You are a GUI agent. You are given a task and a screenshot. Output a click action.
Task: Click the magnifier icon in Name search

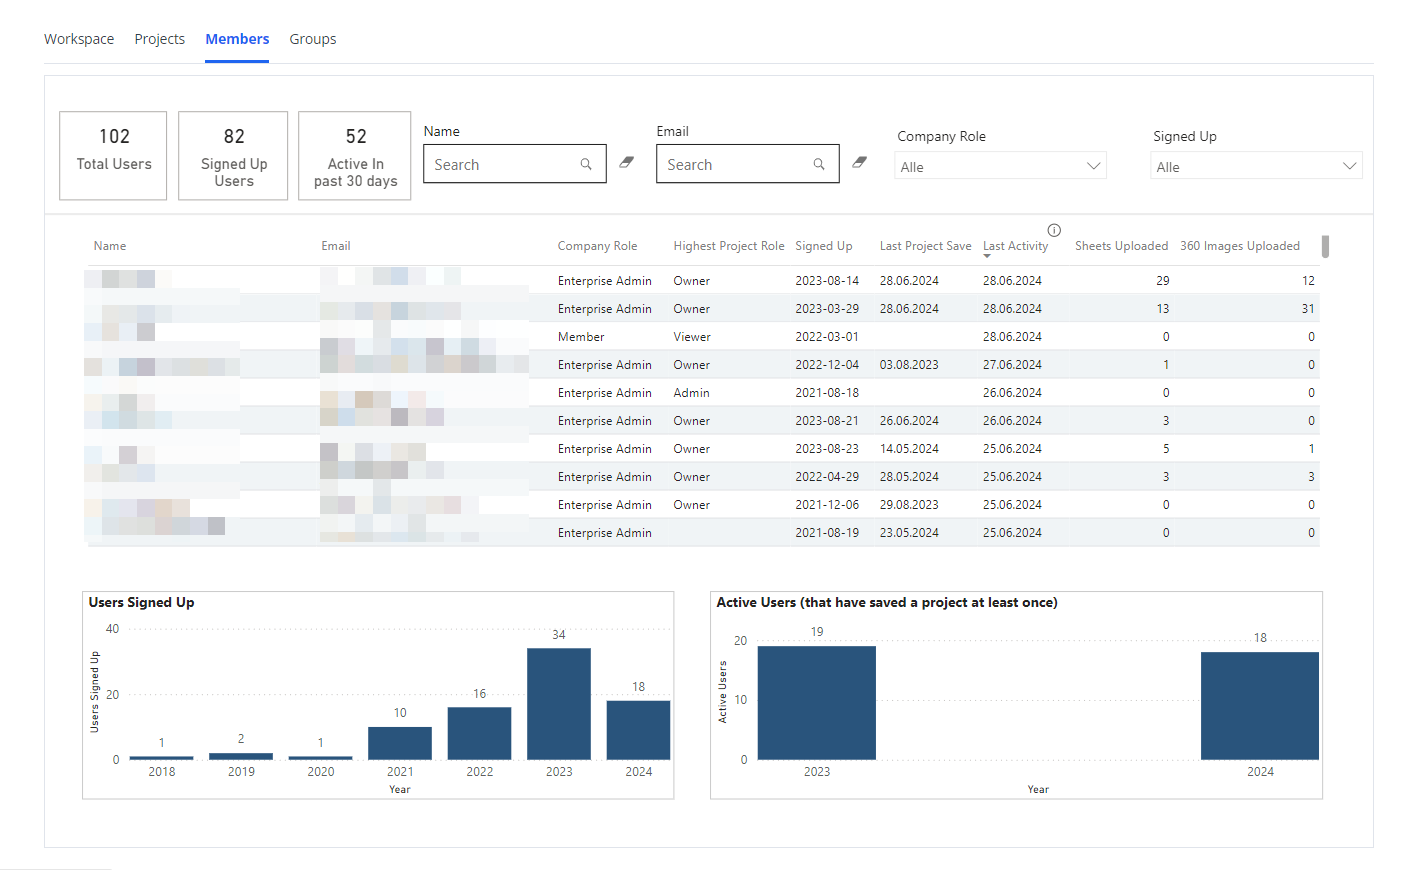[x=586, y=164]
